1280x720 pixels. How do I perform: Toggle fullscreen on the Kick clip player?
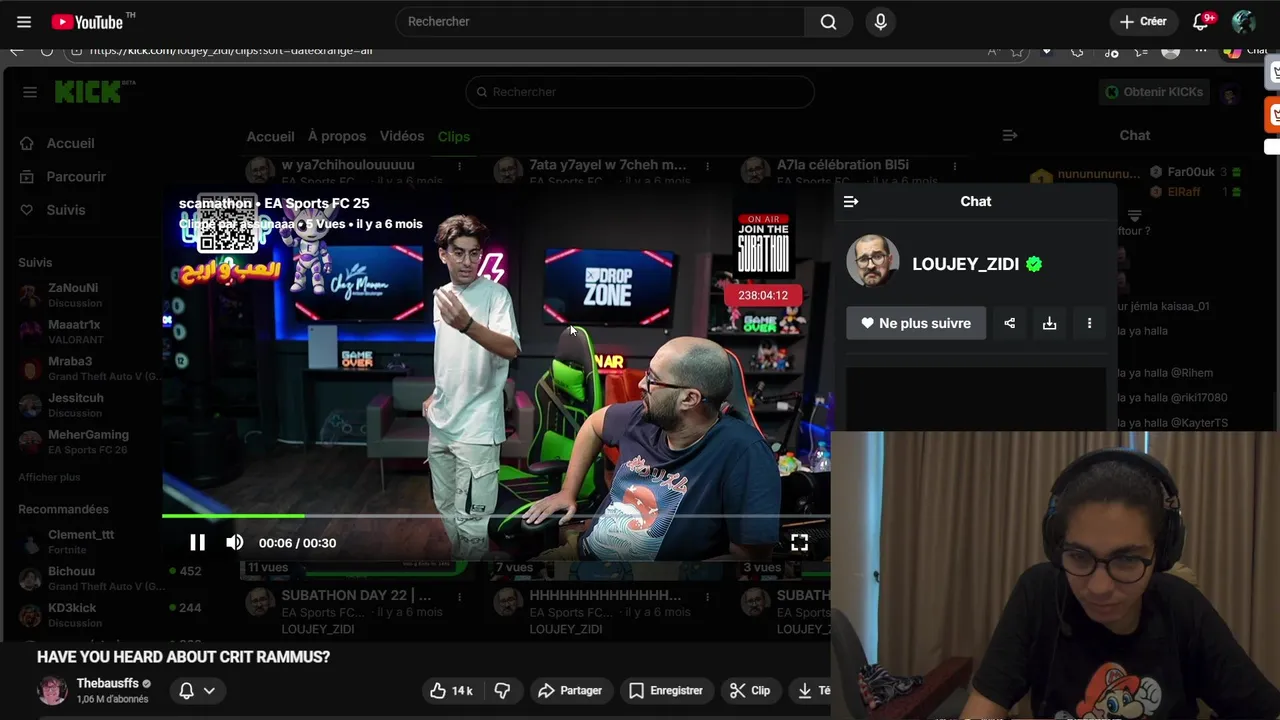(x=799, y=542)
